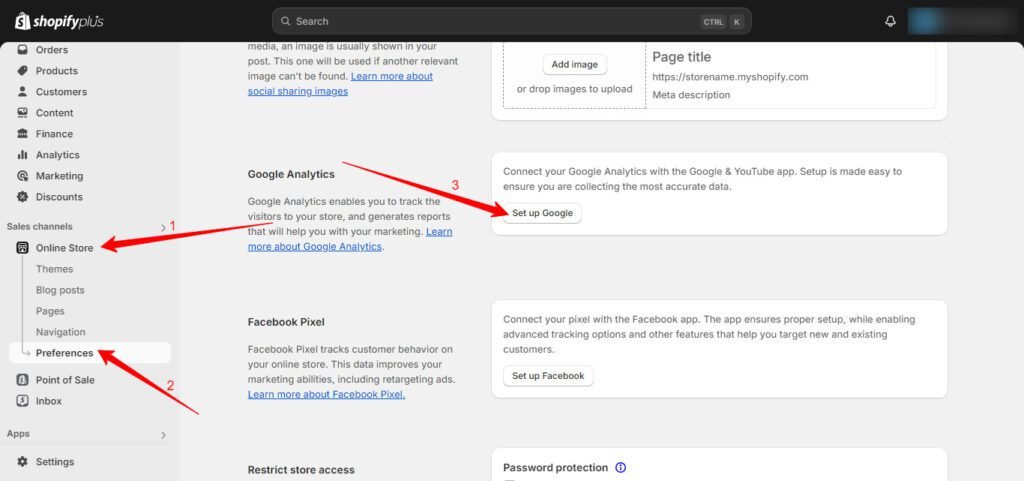Click the Shopify Plus logo
This screenshot has height=481, width=1024.
(x=59, y=22)
